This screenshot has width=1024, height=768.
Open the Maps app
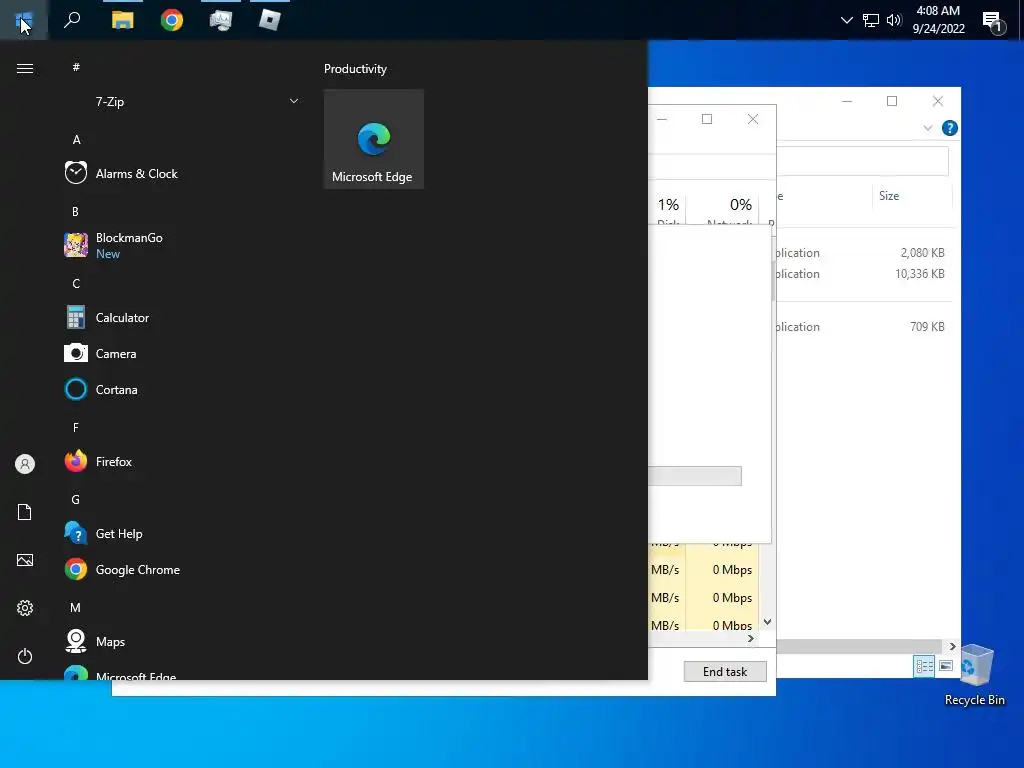point(183,641)
